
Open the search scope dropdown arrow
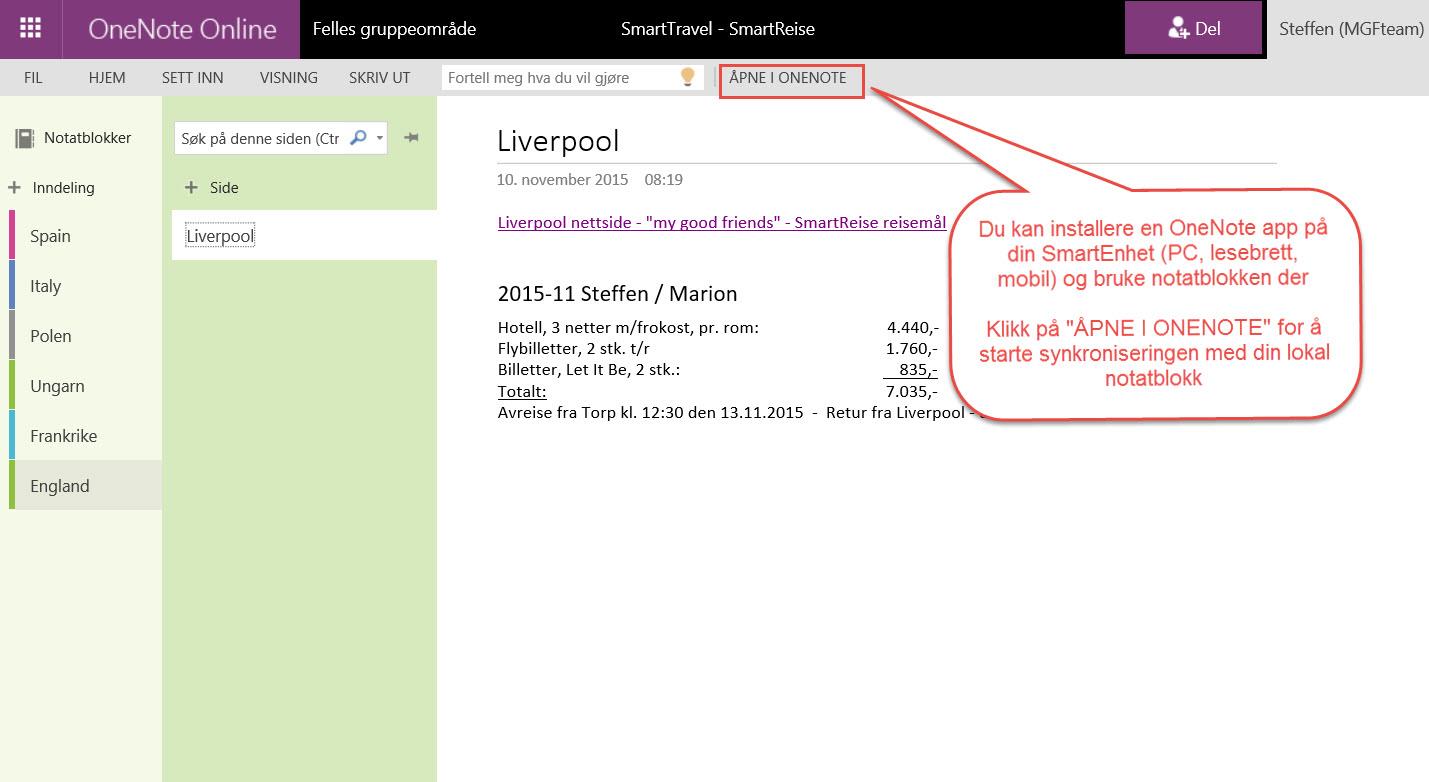pyautogui.click(x=380, y=139)
